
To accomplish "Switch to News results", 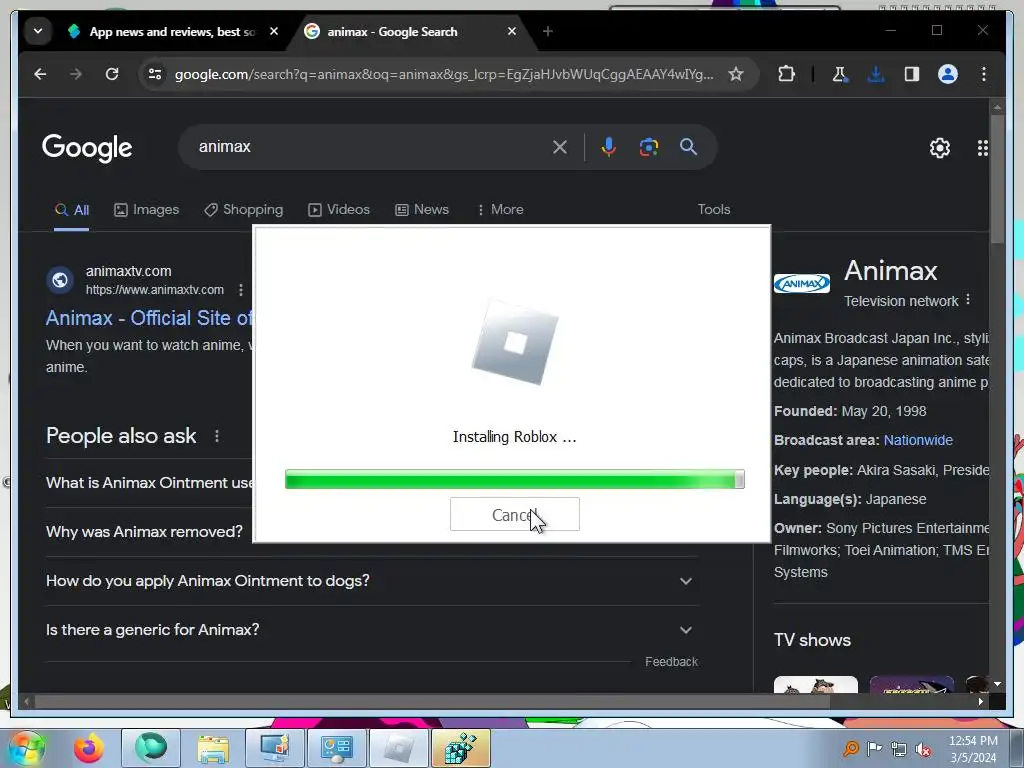I will 422,210.
